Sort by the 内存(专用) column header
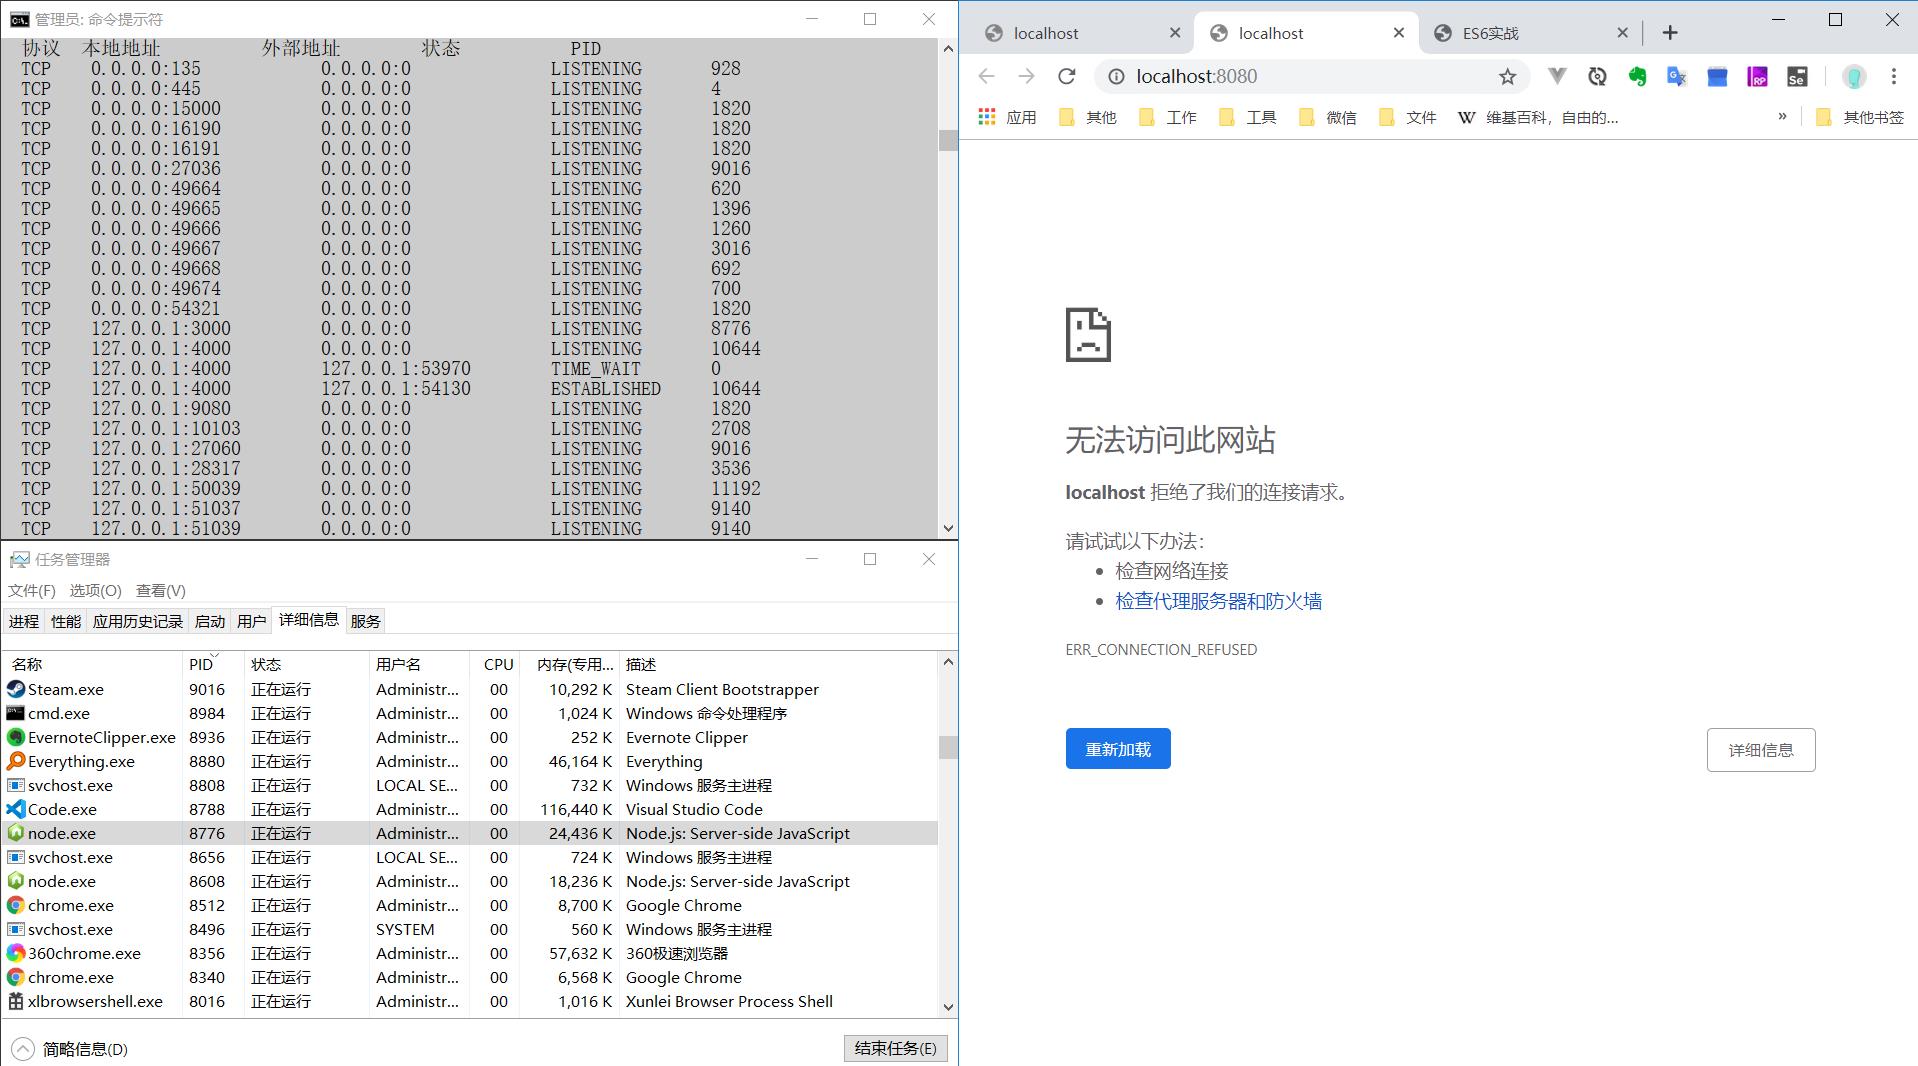Screen dimensions: 1918x1066 point(569,664)
